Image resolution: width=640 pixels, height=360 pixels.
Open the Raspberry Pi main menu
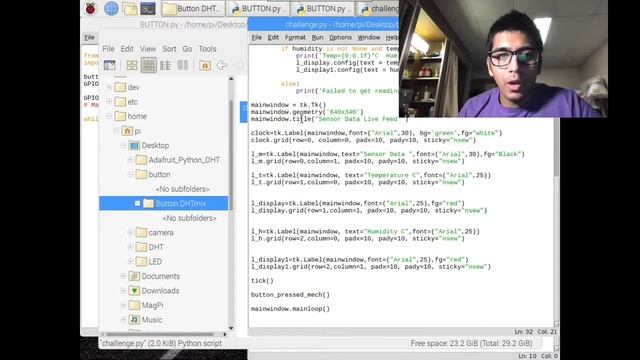(91, 8)
